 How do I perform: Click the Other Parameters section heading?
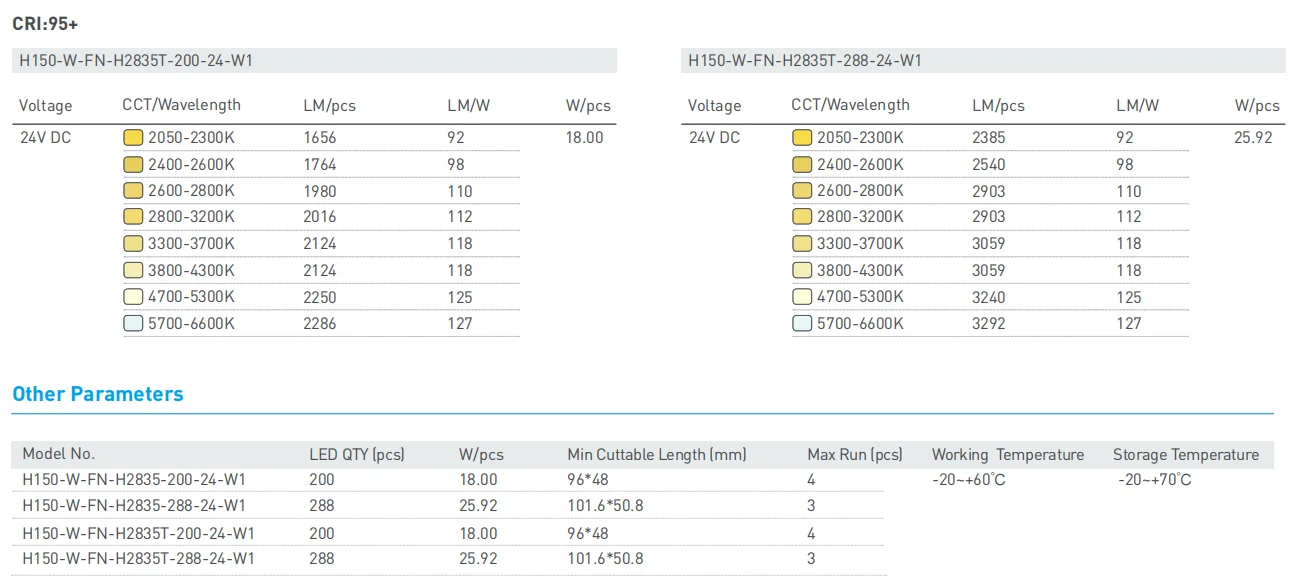(x=98, y=394)
